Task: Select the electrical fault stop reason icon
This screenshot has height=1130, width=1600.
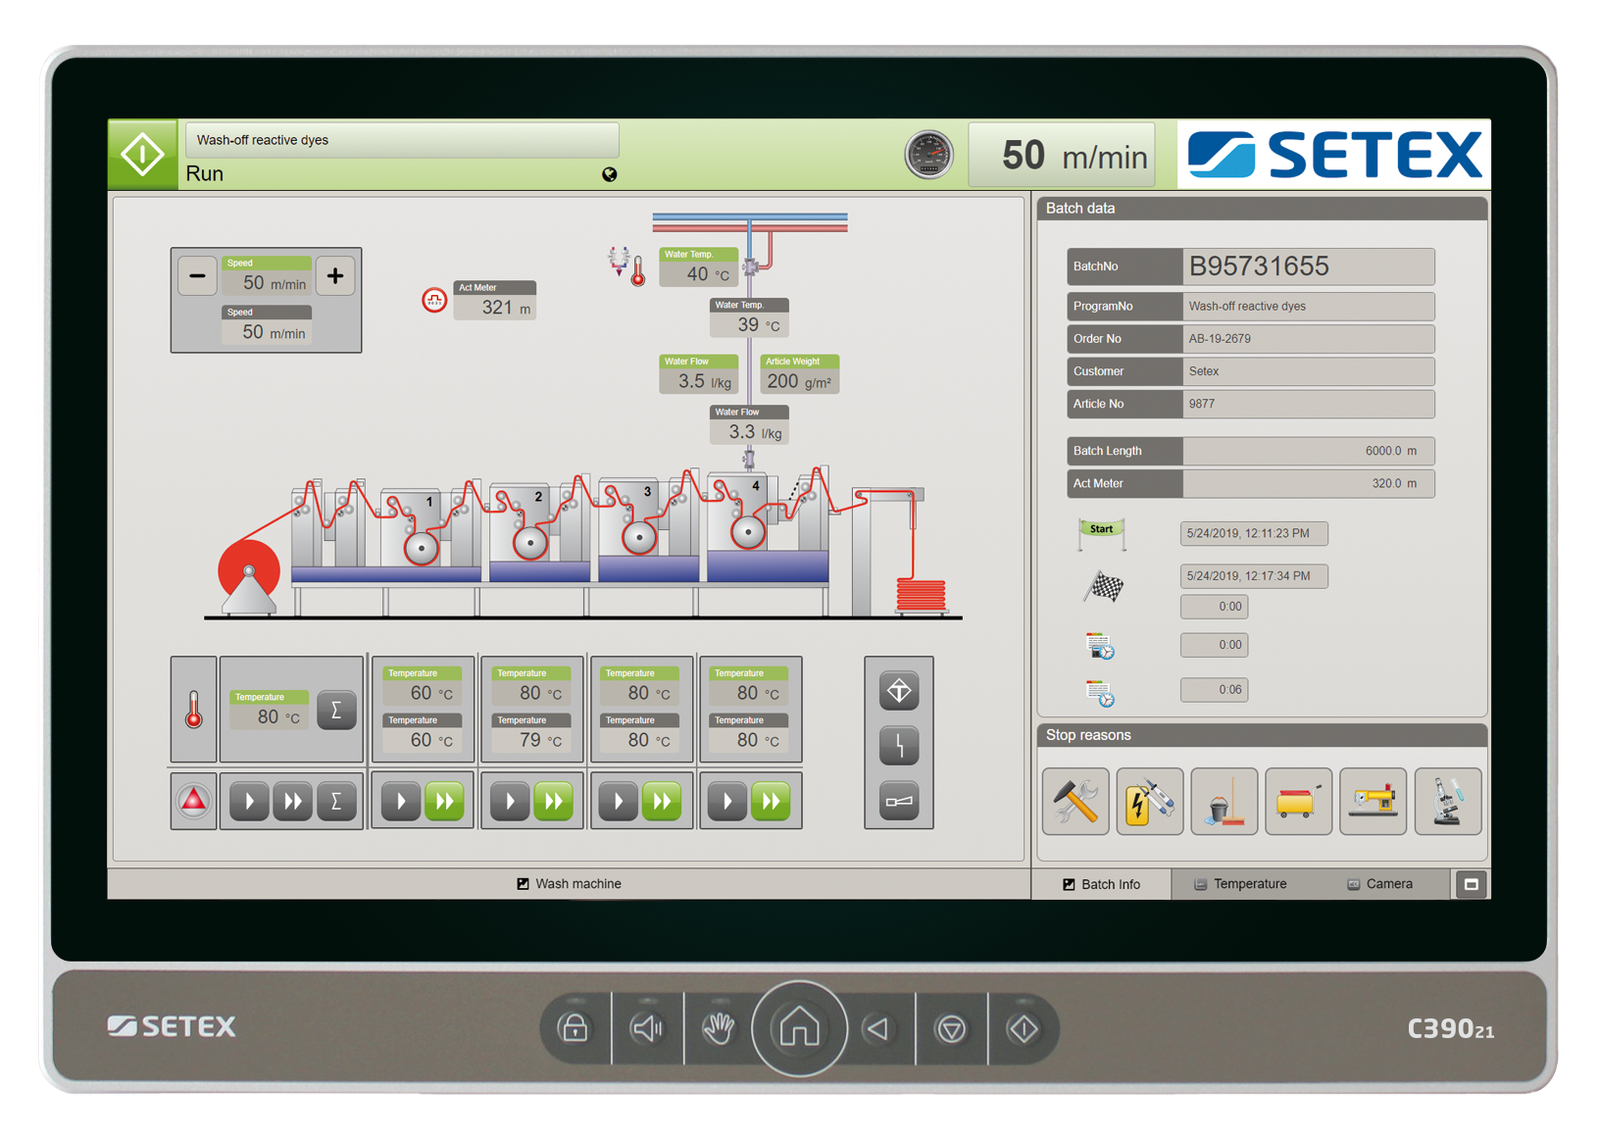Action: [x=1149, y=802]
